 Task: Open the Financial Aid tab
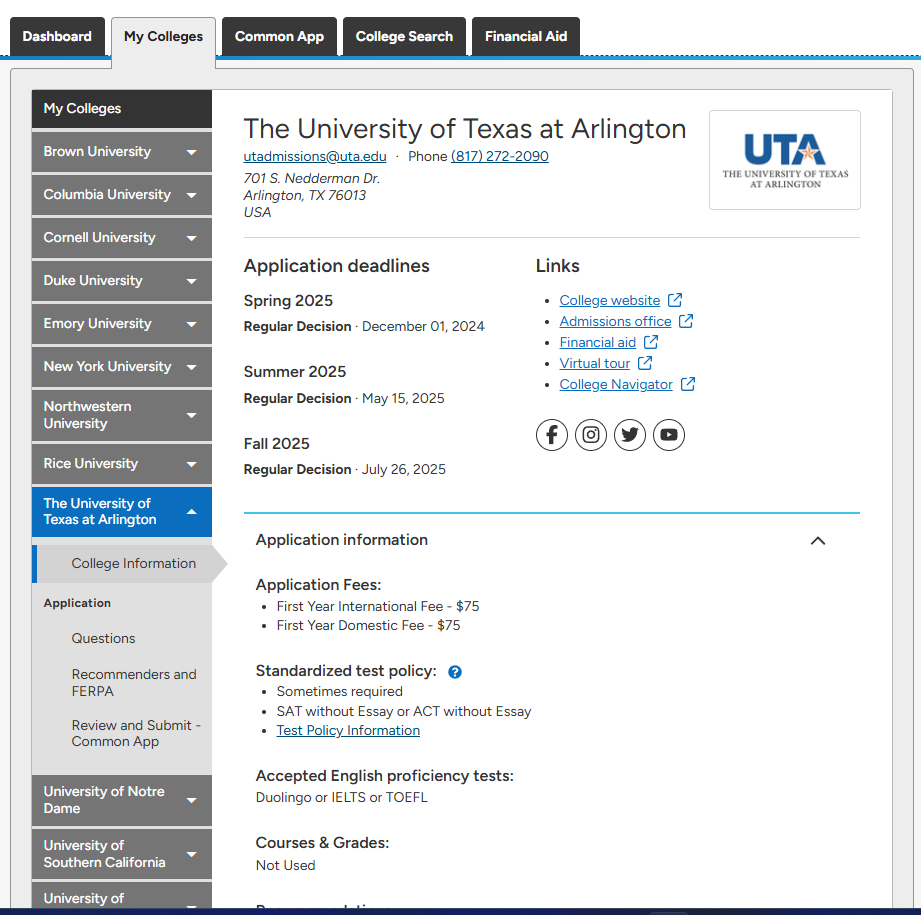526,37
